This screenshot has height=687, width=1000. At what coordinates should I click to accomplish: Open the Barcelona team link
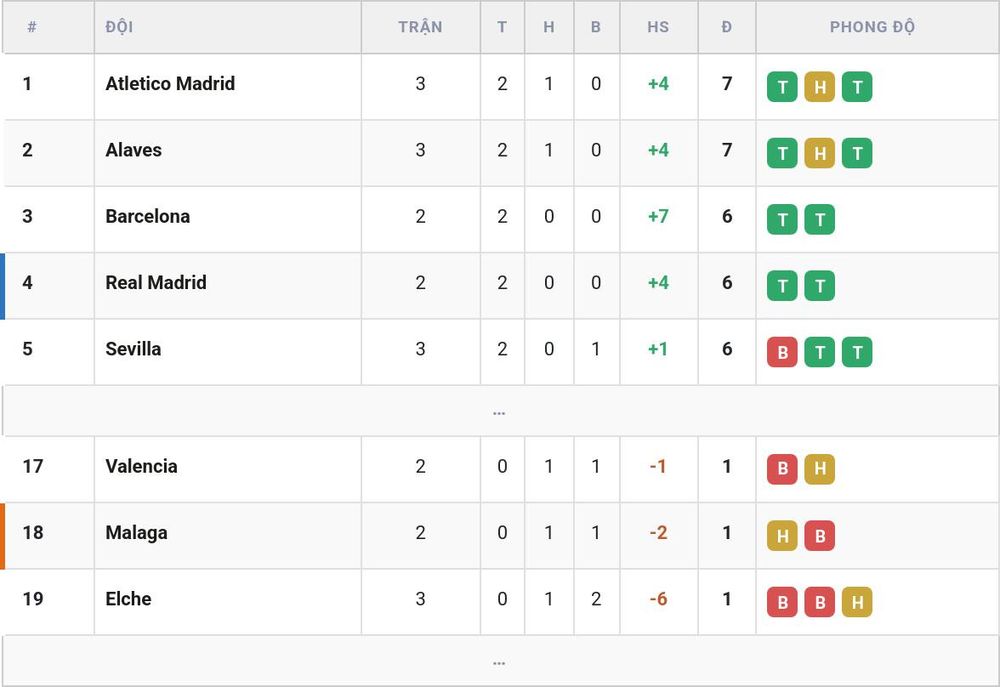point(147,216)
